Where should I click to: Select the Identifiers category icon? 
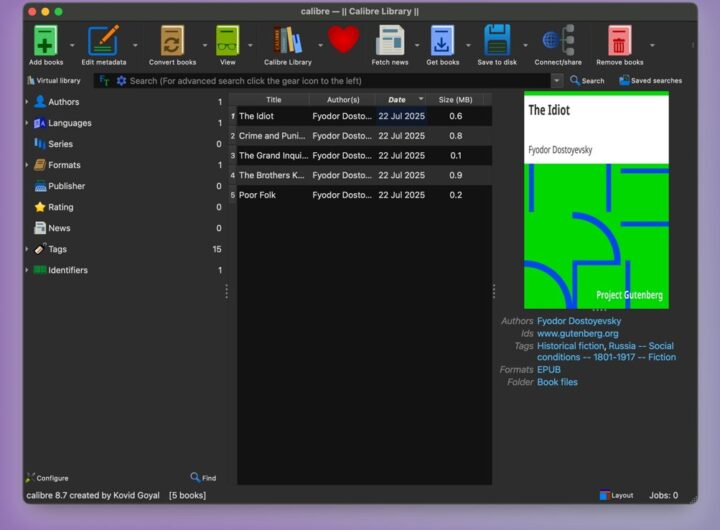coord(40,270)
